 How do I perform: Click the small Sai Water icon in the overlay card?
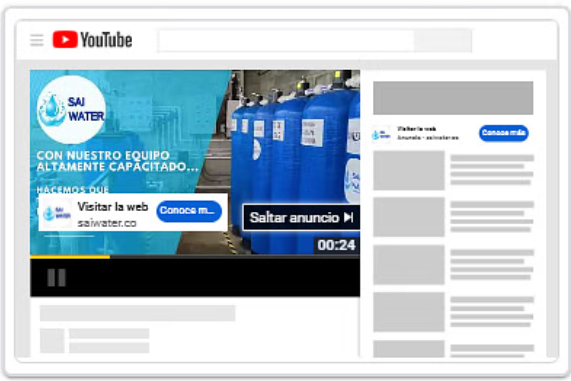(x=57, y=214)
